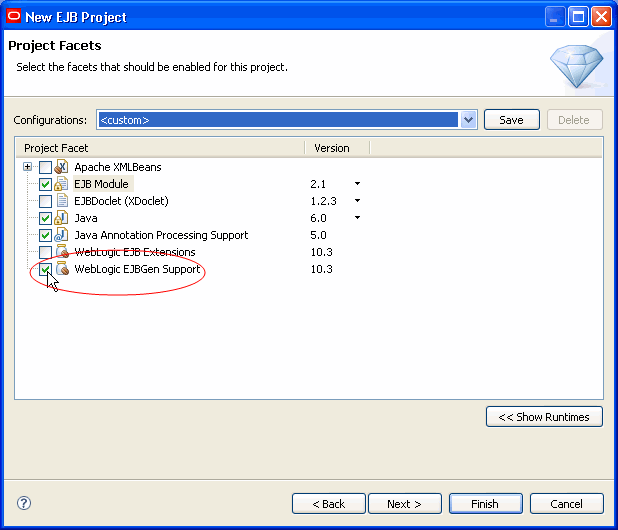618x530 pixels.
Task: Click the Oracle icon in title bar
Action: [14, 17]
